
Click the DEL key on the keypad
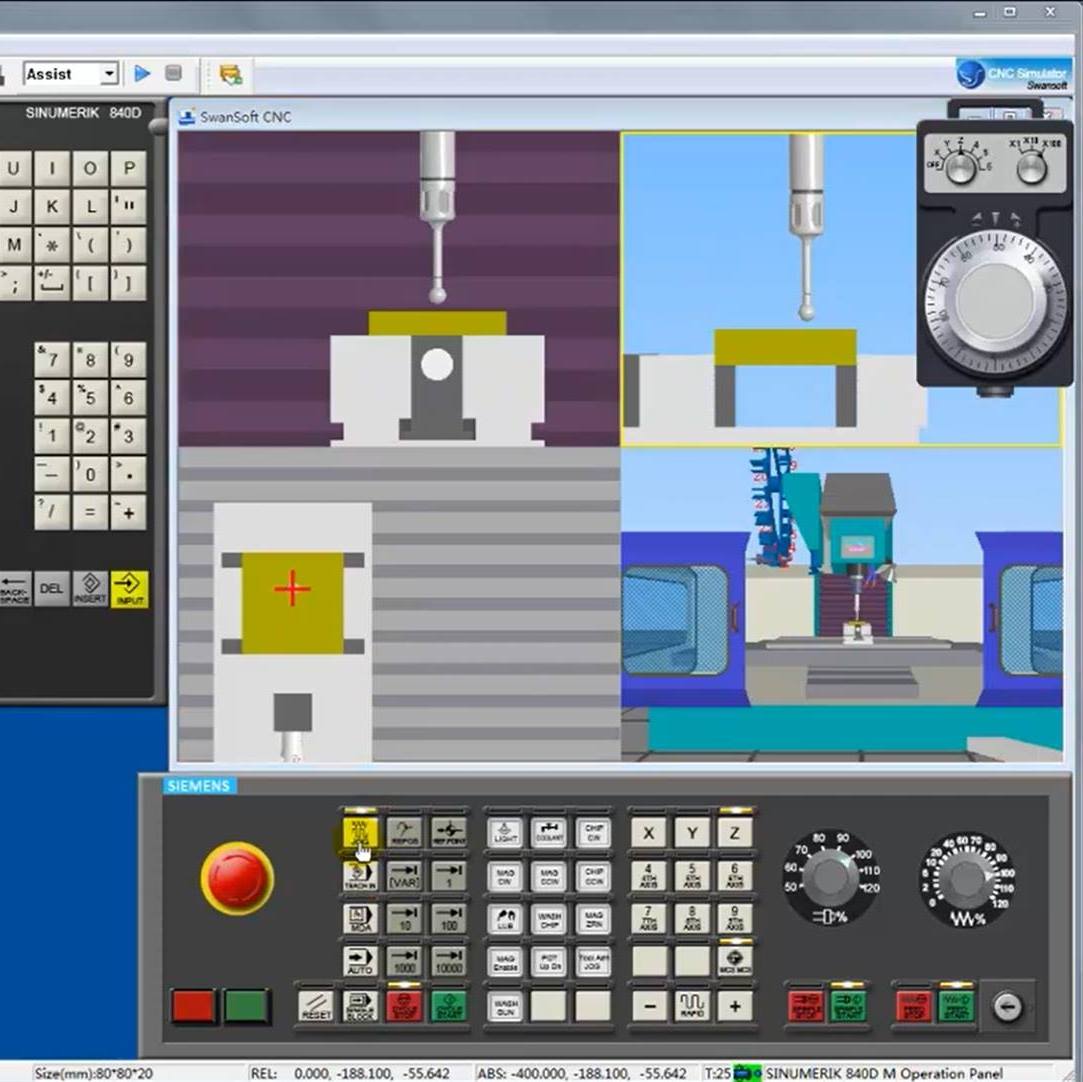[x=52, y=589]
